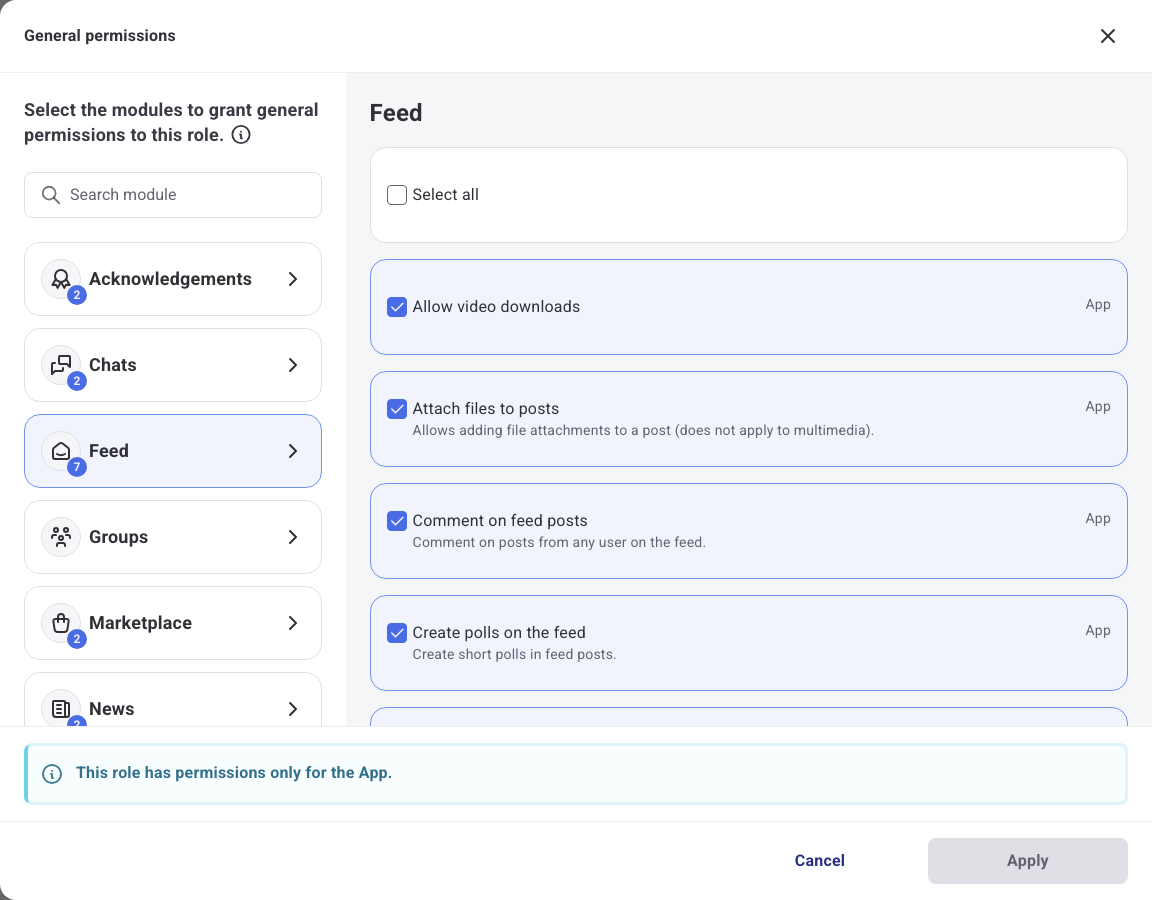The image size is (1152, 900).
Task: Click 'Comment on posts from any user' description
Action: (559, 542)
